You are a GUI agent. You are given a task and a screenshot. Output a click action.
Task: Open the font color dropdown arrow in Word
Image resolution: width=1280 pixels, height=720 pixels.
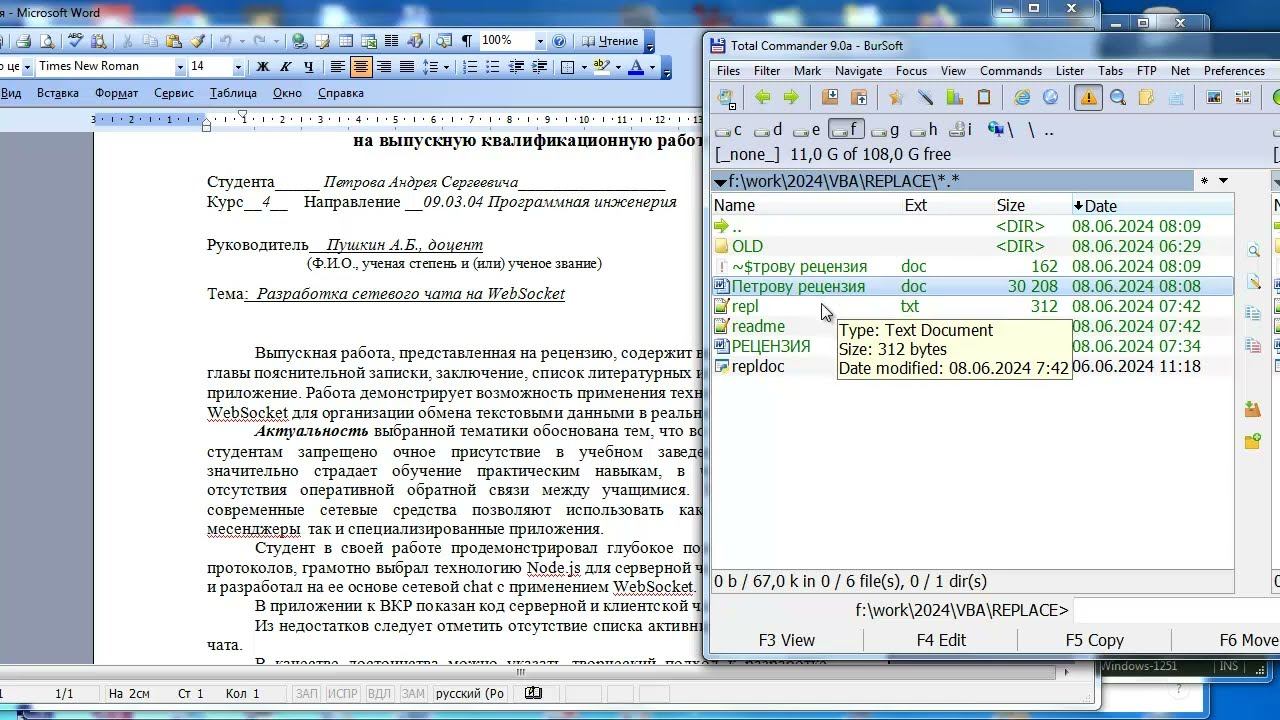tap(652, 67)
